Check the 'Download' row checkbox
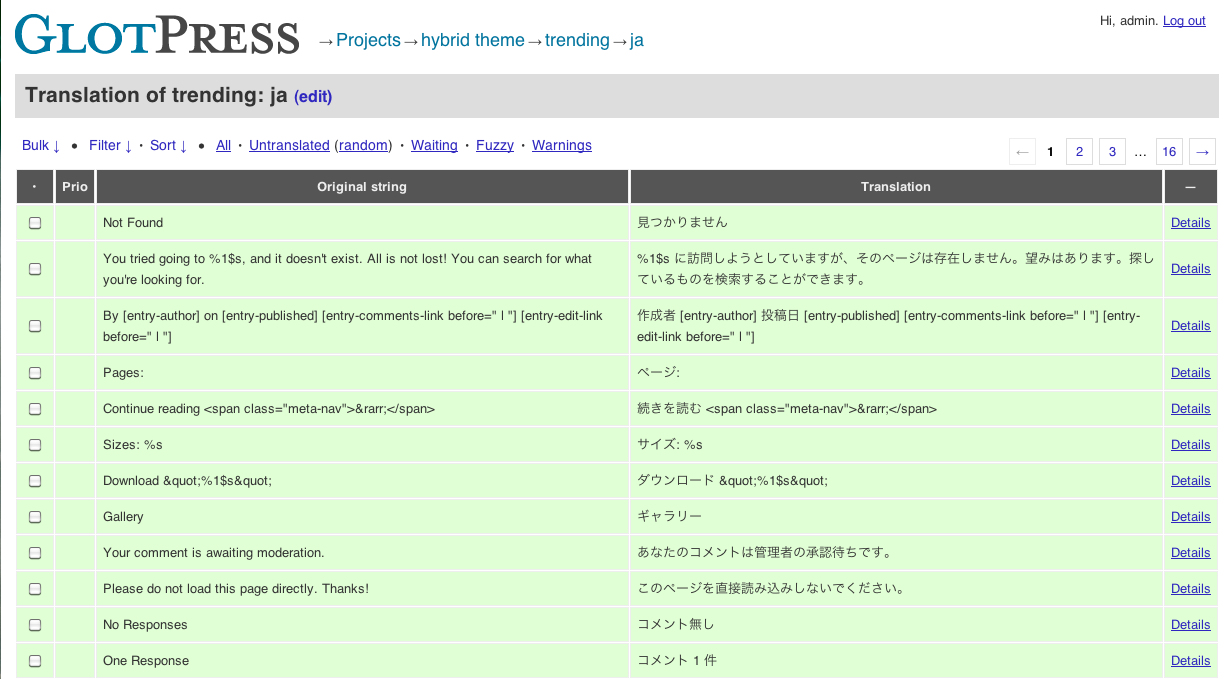The height and width of the screenshot is (679, 1225). pos(35,481)
